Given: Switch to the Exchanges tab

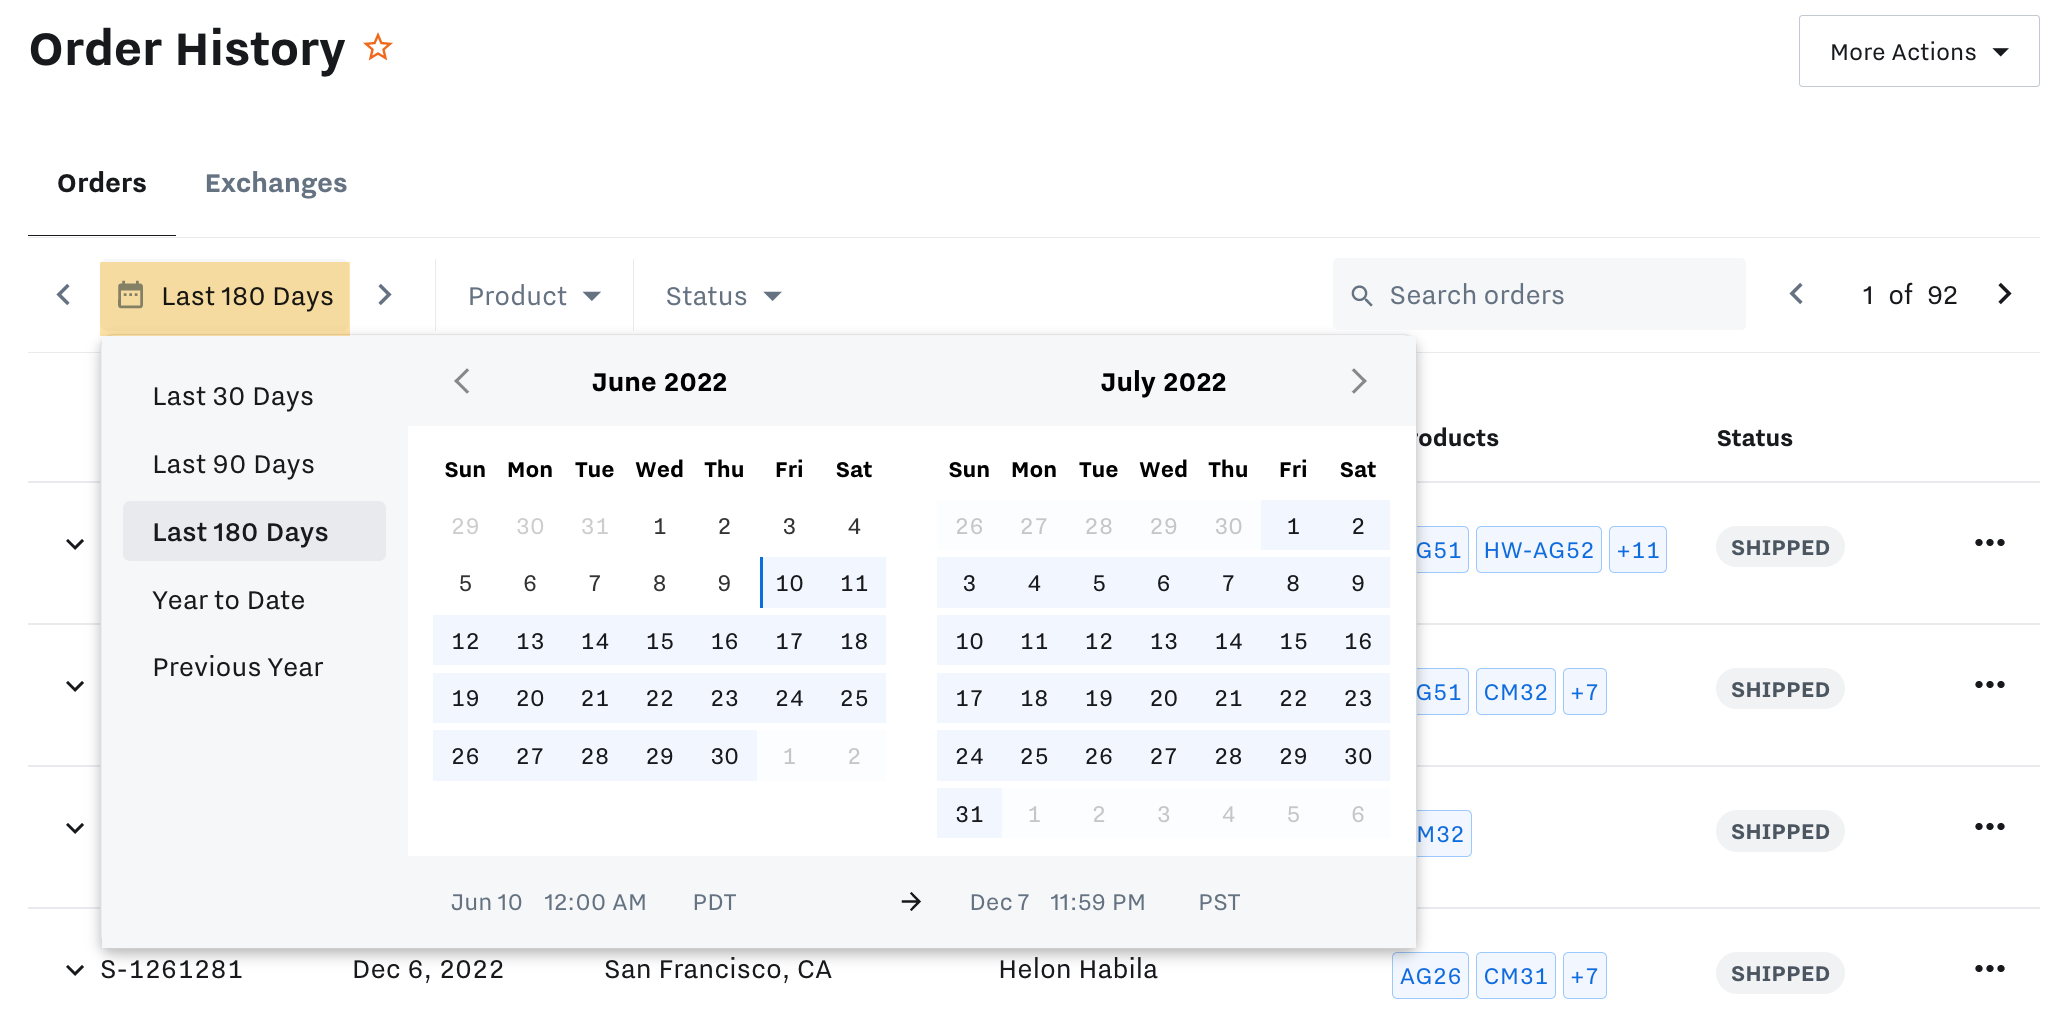Looking at the screenshot, I should [x=276, y=183].
